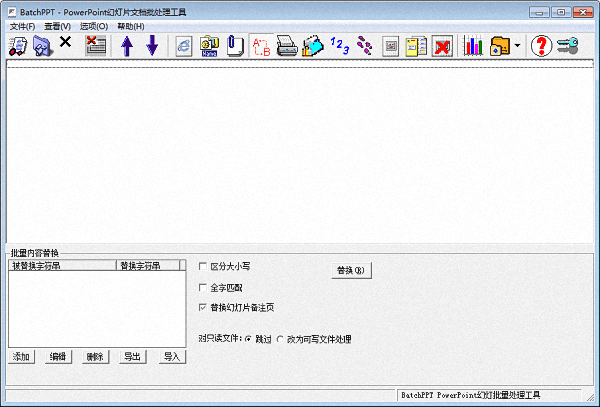Screen dimensions: 600x407
Task: Click the orange folder tools icon
Action: 500,46
